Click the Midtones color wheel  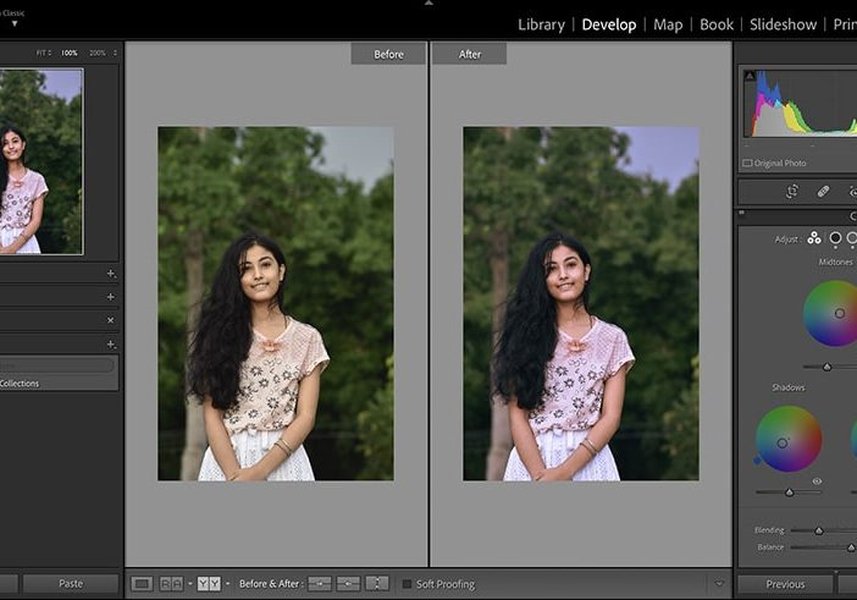[831, 313]
